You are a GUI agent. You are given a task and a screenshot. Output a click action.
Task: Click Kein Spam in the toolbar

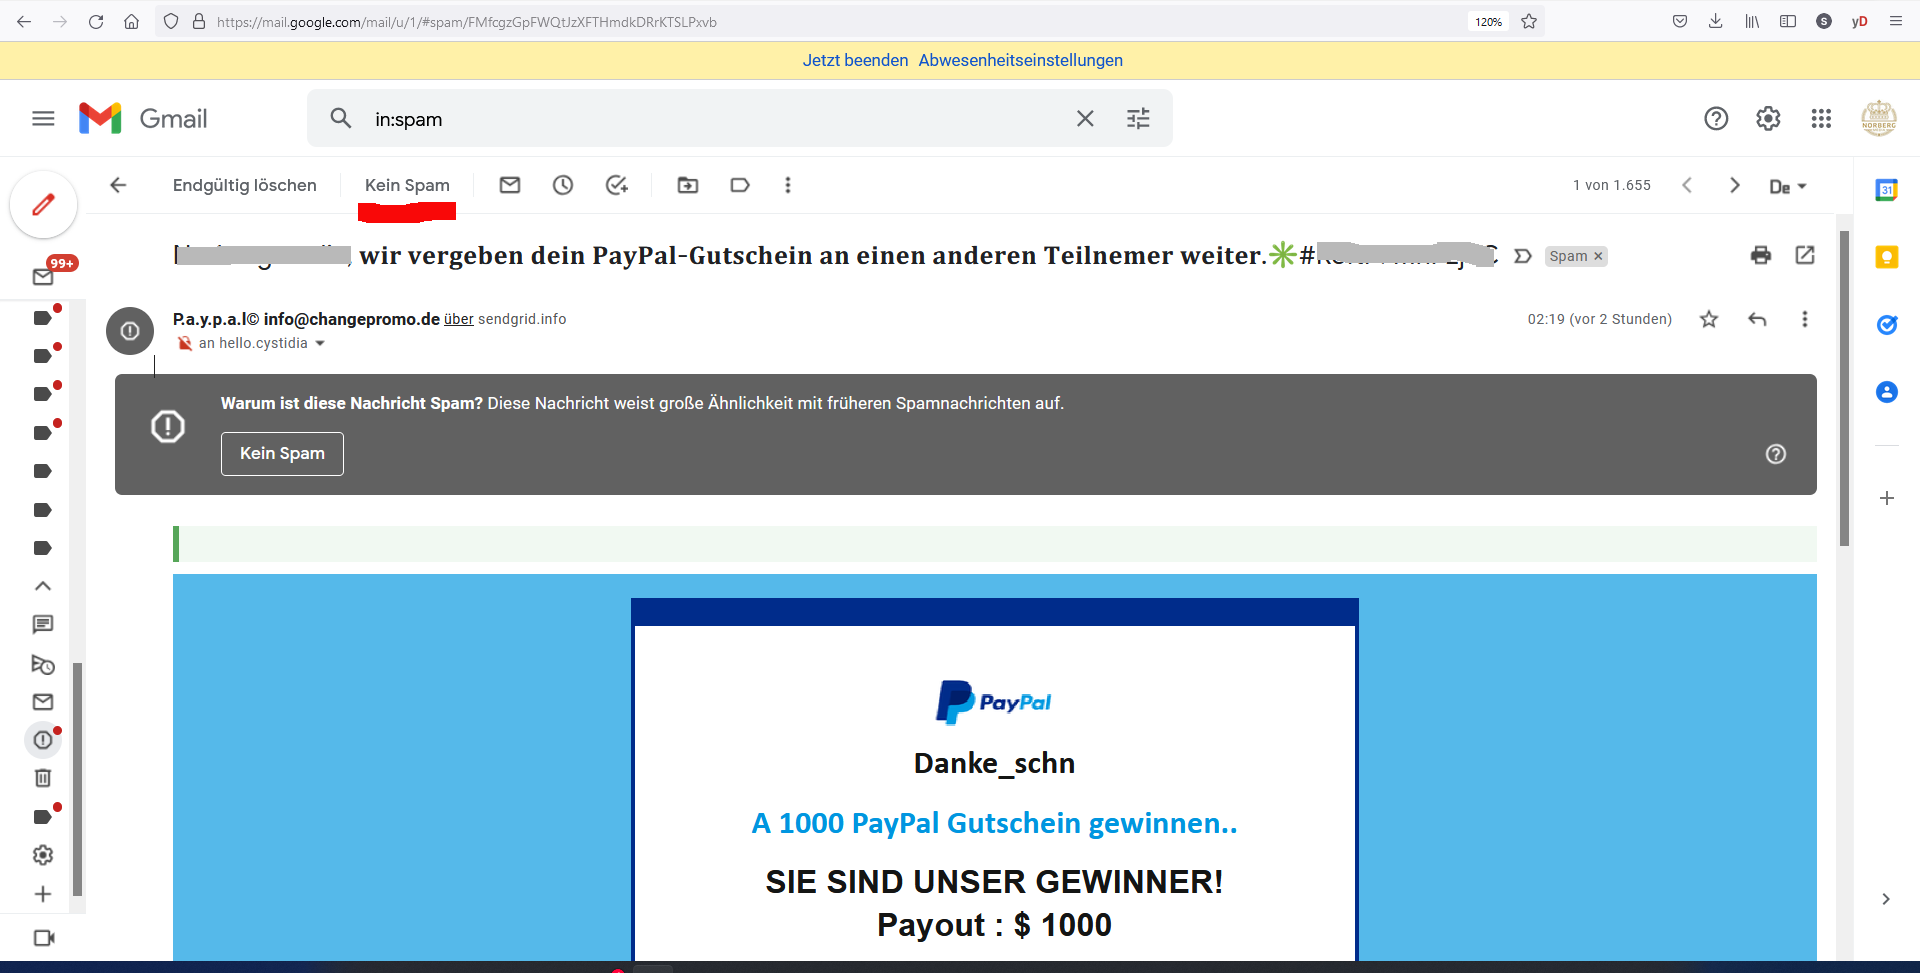pos(407,185)
